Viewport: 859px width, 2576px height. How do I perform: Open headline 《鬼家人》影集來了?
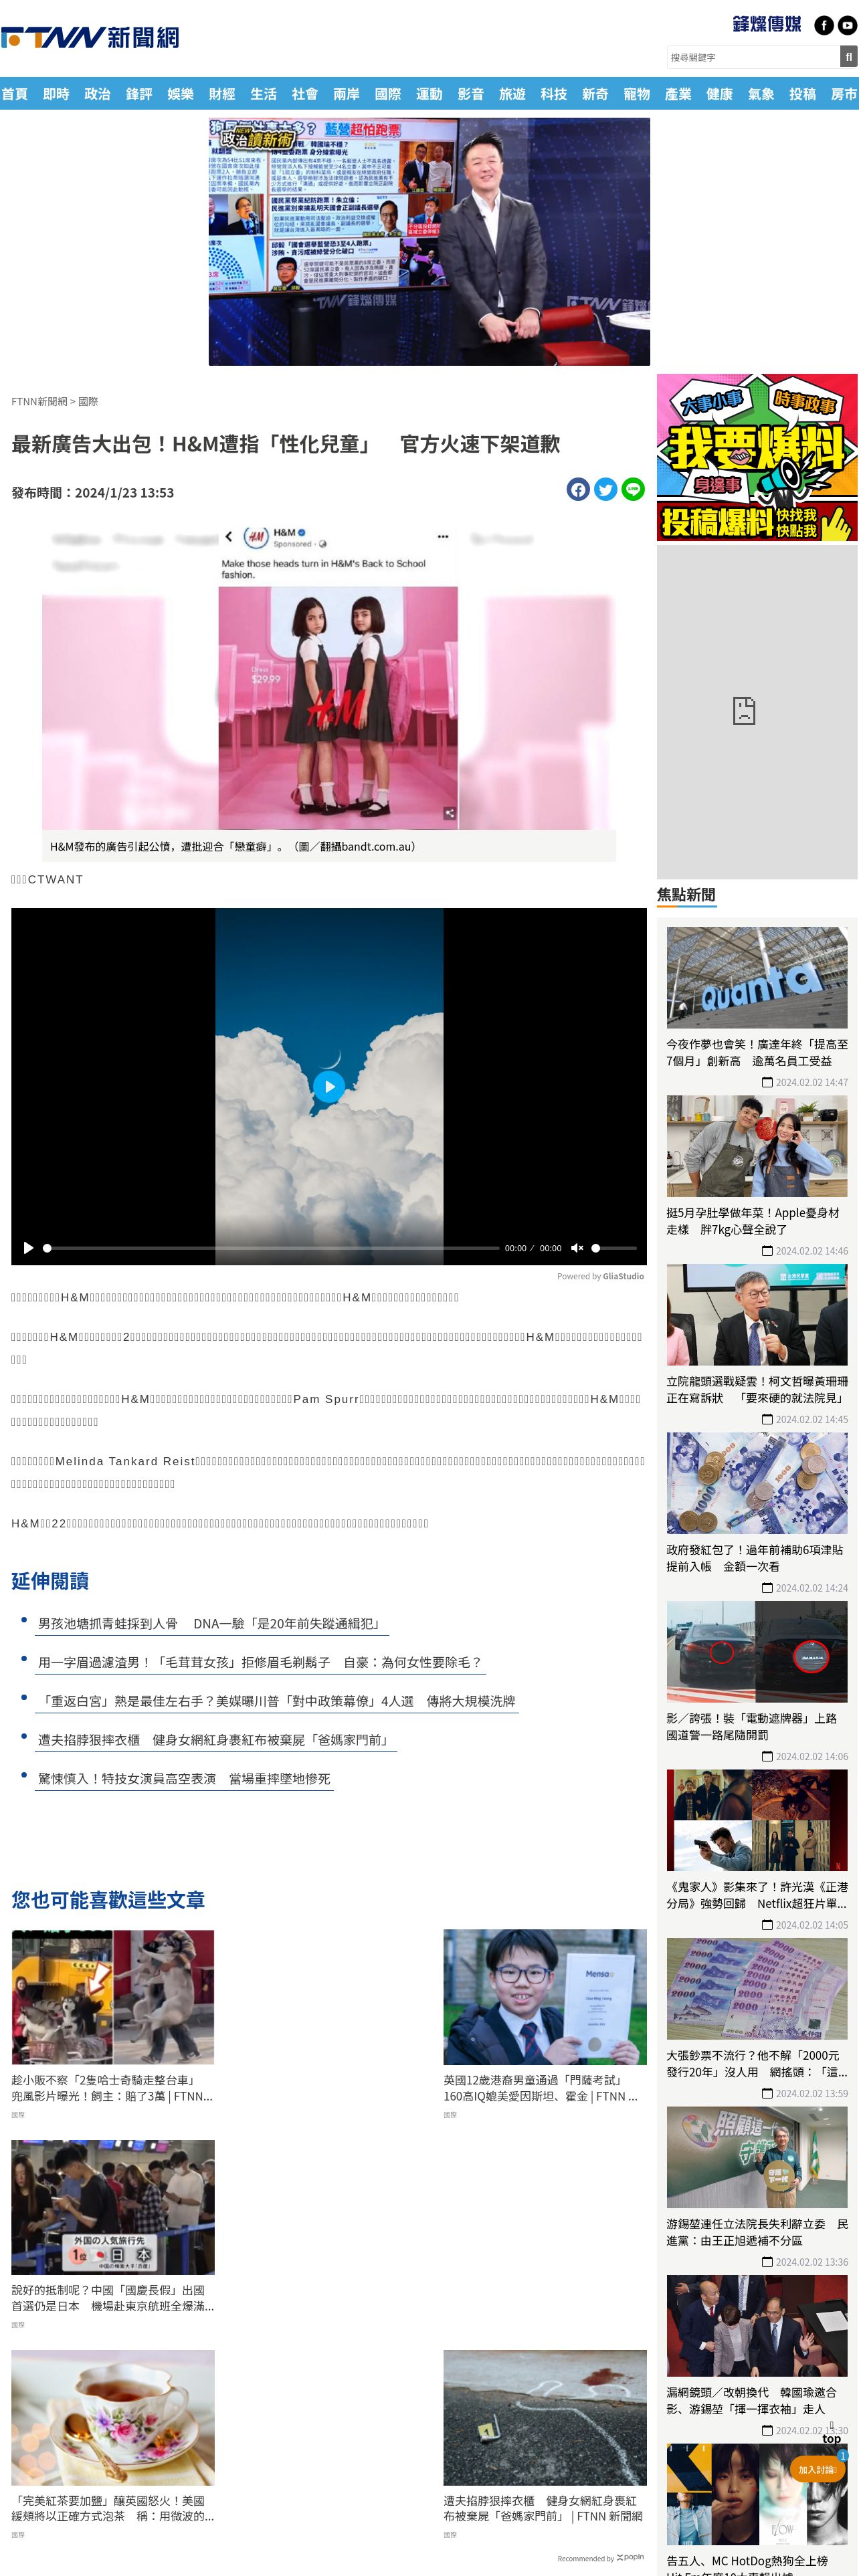(757, 1895)
